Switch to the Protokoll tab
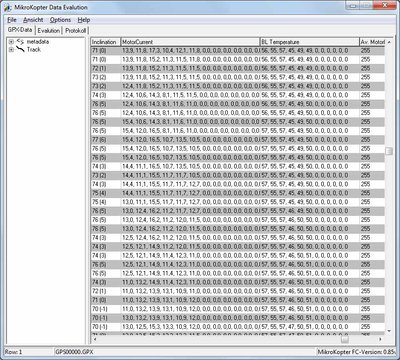 pos(75,31)
